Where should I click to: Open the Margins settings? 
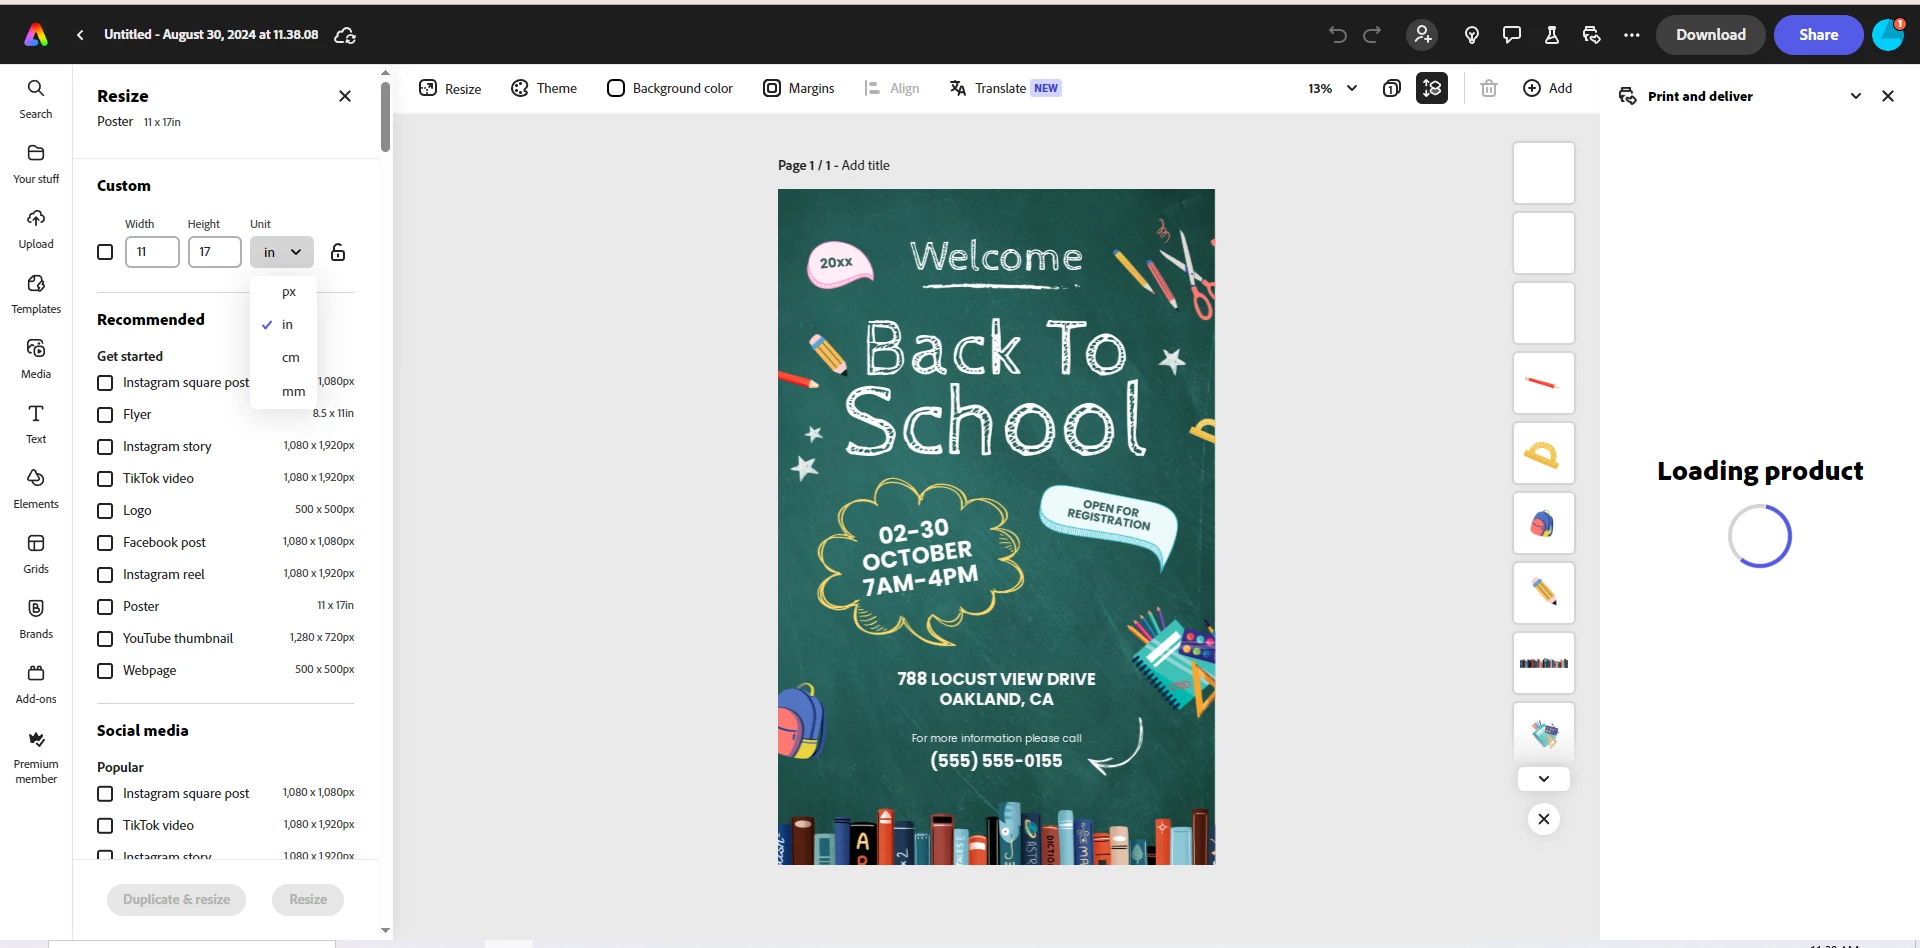click(x=799, y=88)
